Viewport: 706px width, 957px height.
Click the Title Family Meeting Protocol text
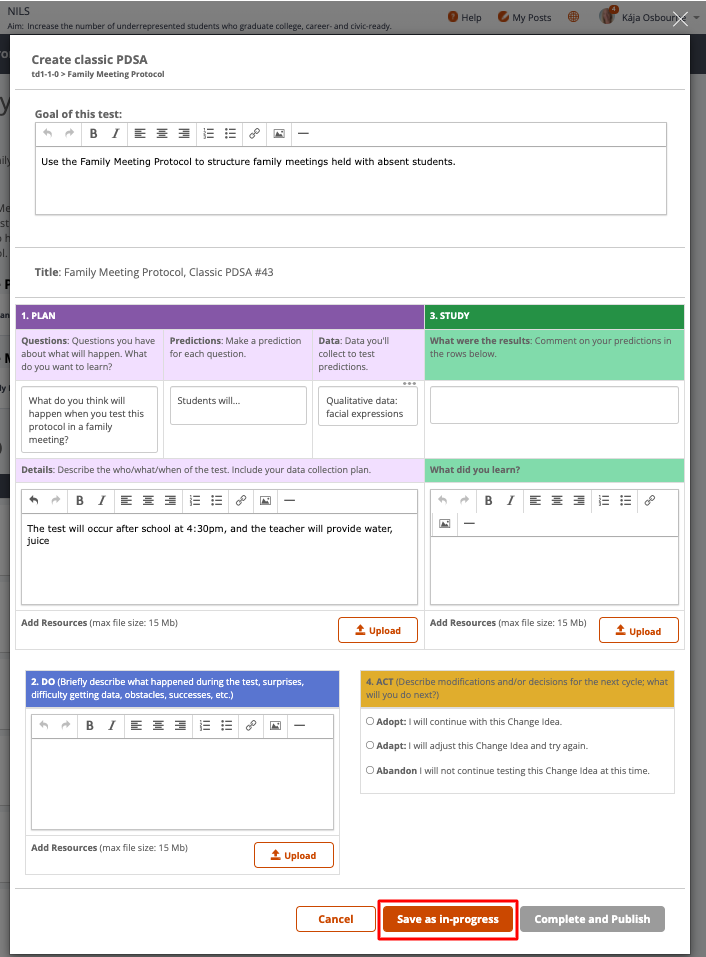(154, 272)
